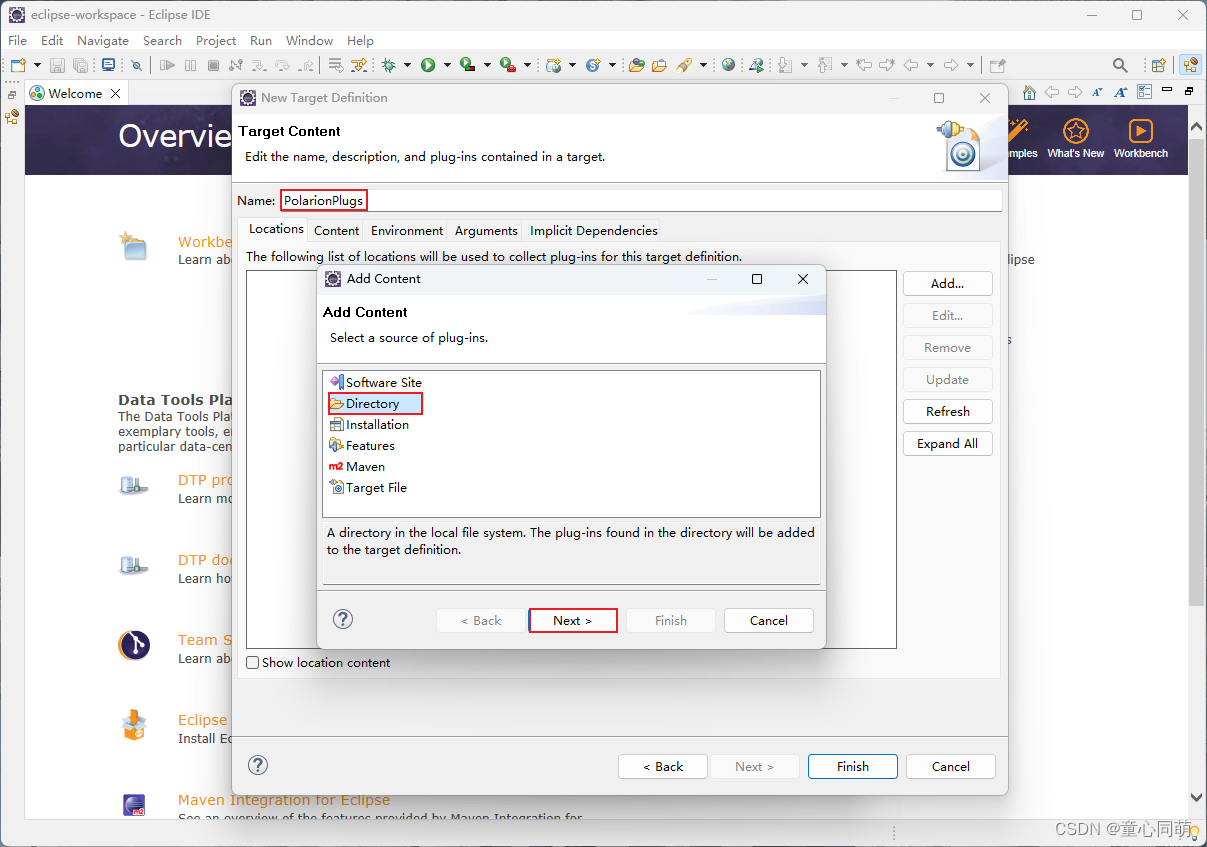Open the Navigate menu

pos(103,41)
